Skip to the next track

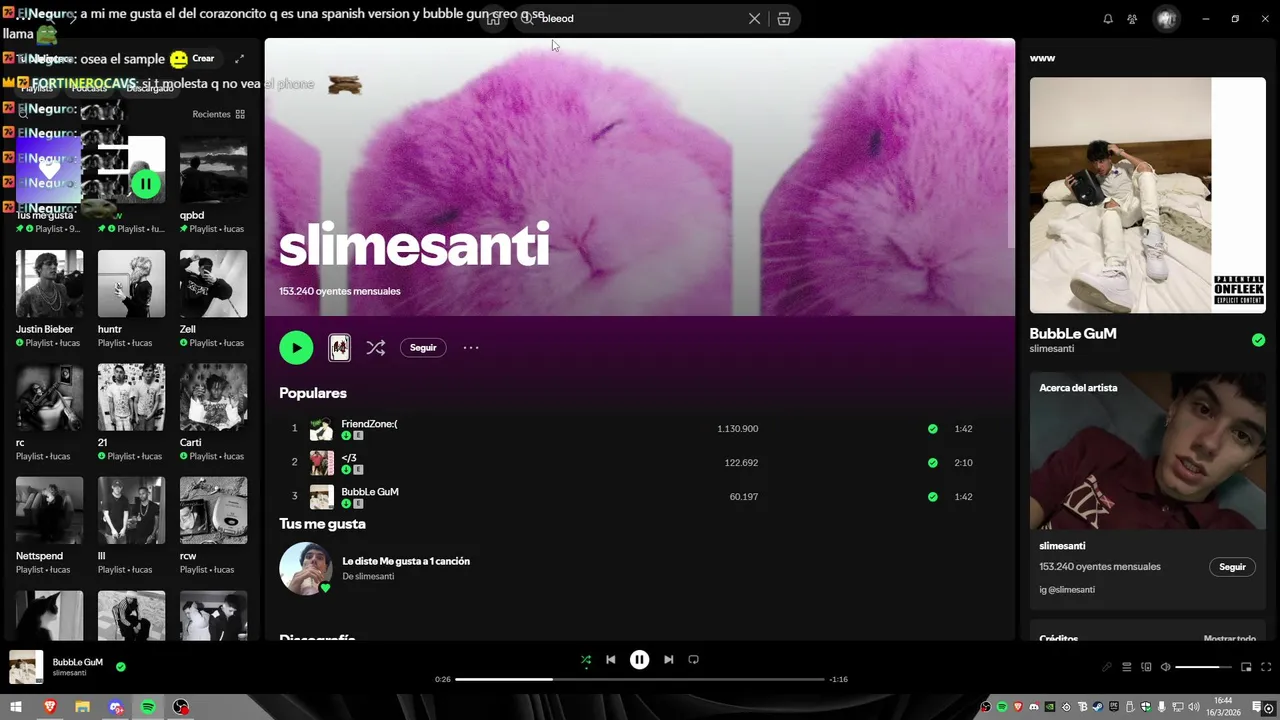coord(668,660)
